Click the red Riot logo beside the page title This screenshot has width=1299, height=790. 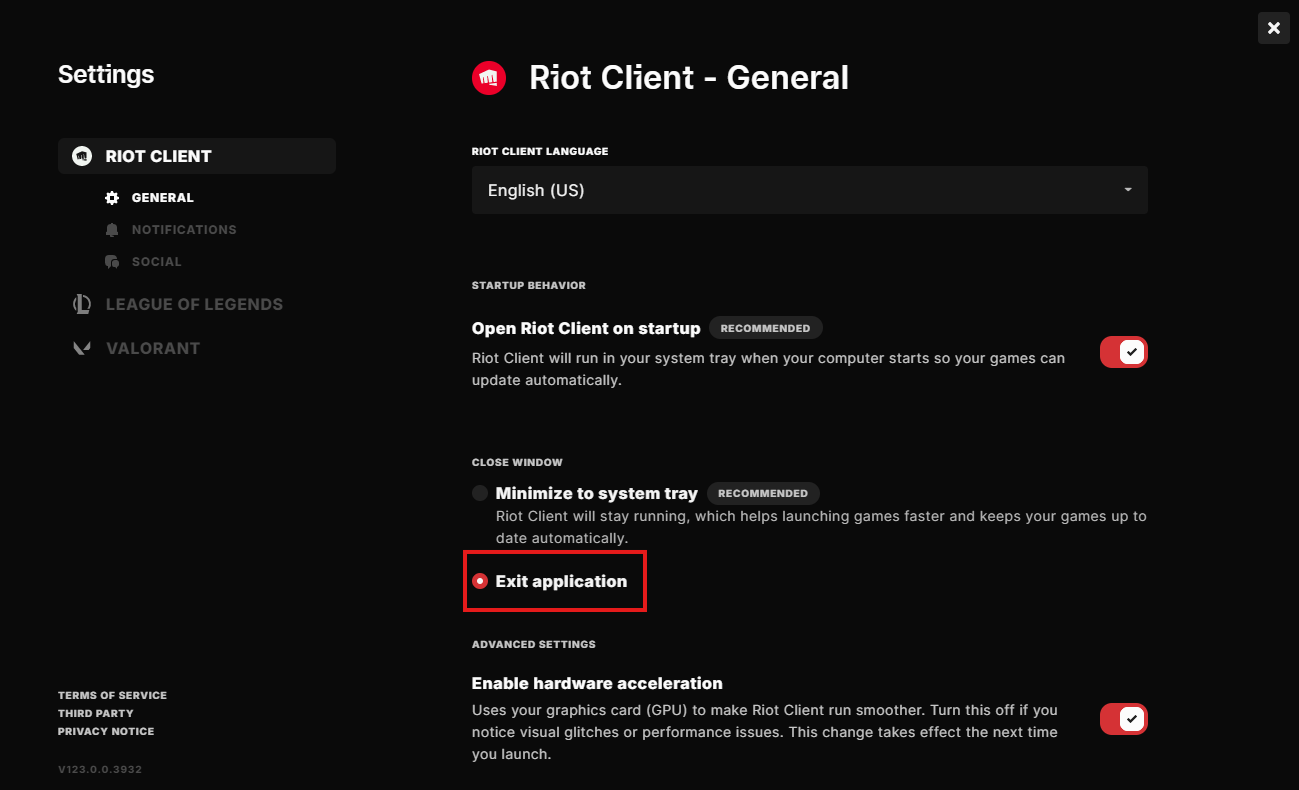tap(489, 78)
